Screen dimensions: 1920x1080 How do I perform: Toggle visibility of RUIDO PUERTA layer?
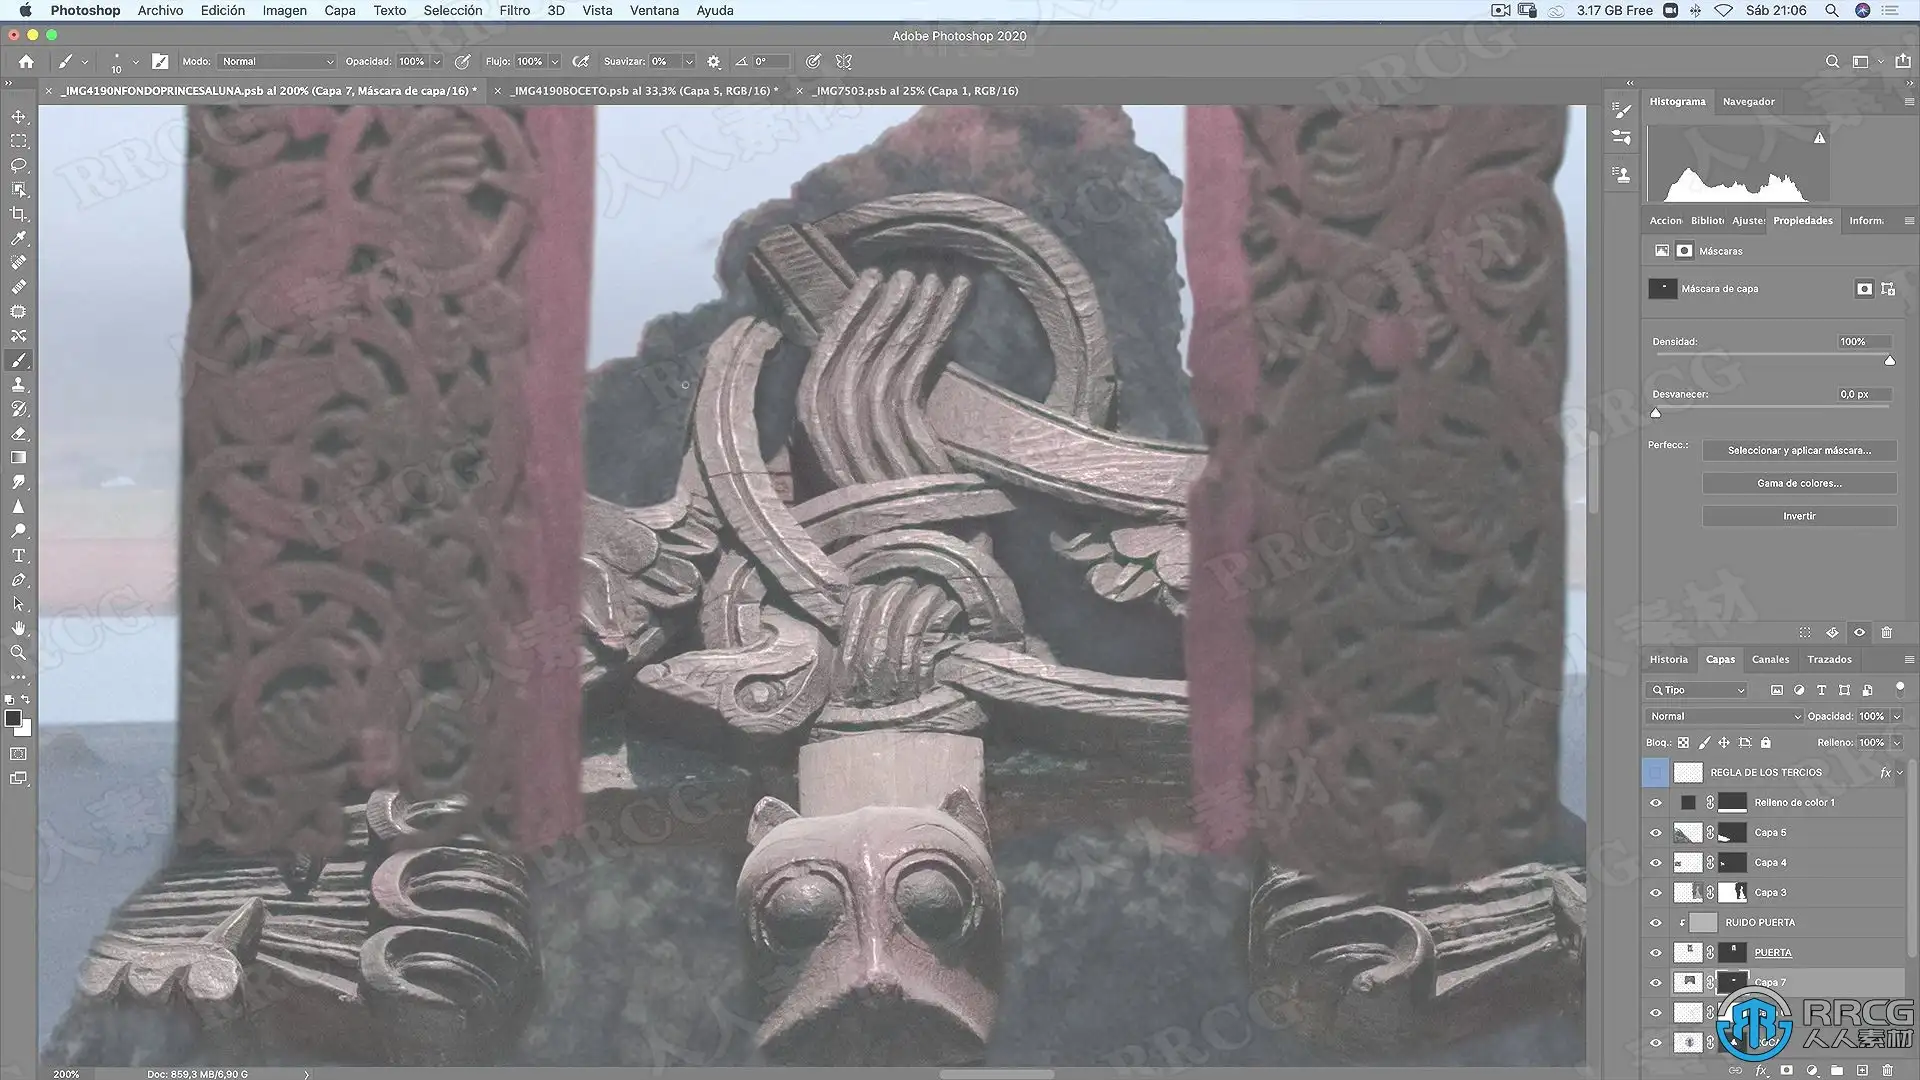pos(1655,923)
